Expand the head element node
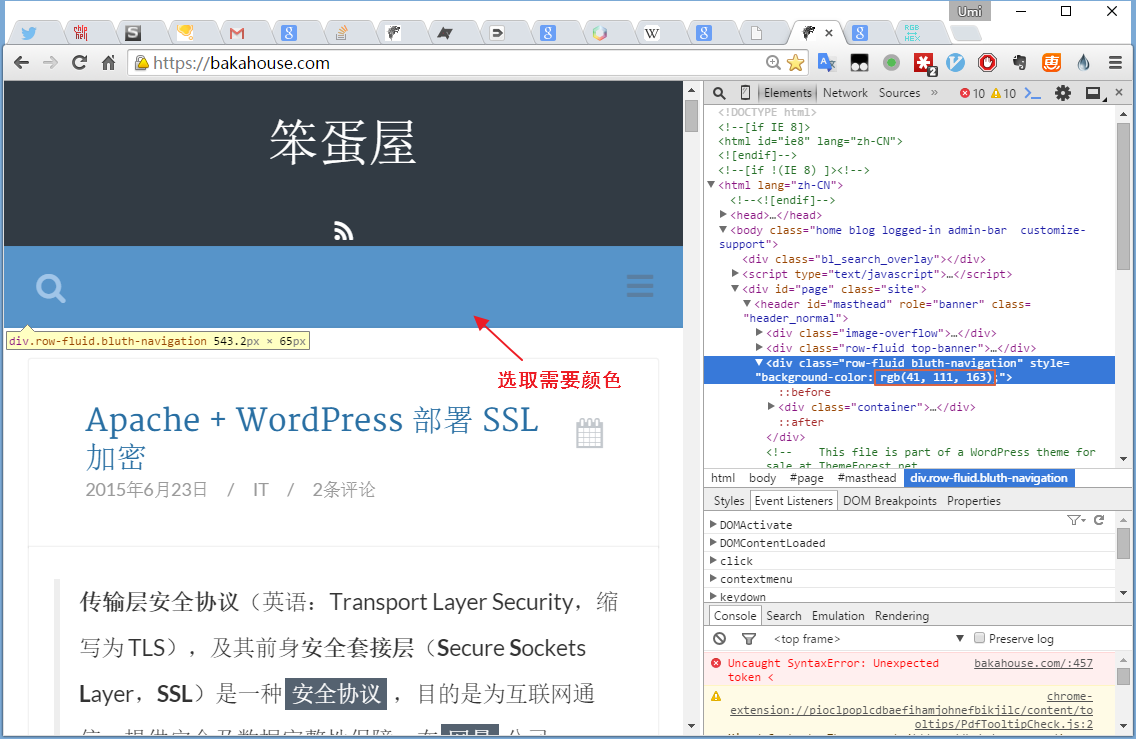The width and height of the screenshot is (1136, 739). click(724, 215)
